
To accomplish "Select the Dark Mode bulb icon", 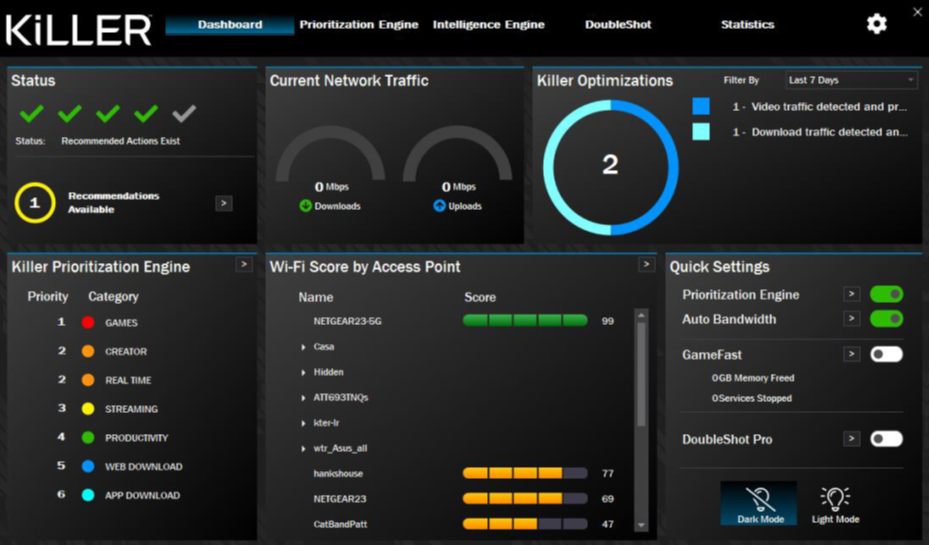I will (760, 499).
